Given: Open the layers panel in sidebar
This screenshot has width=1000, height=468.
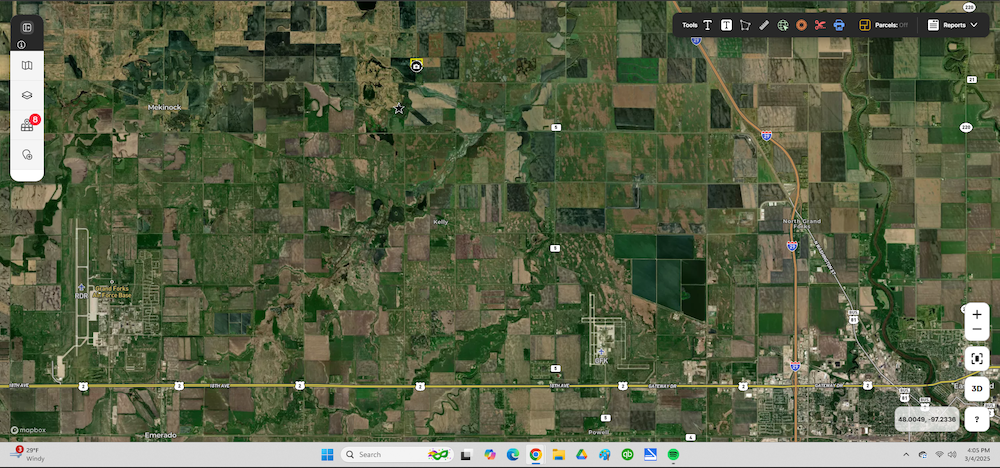Looking at the screenshot, I should tap(27, 96).
